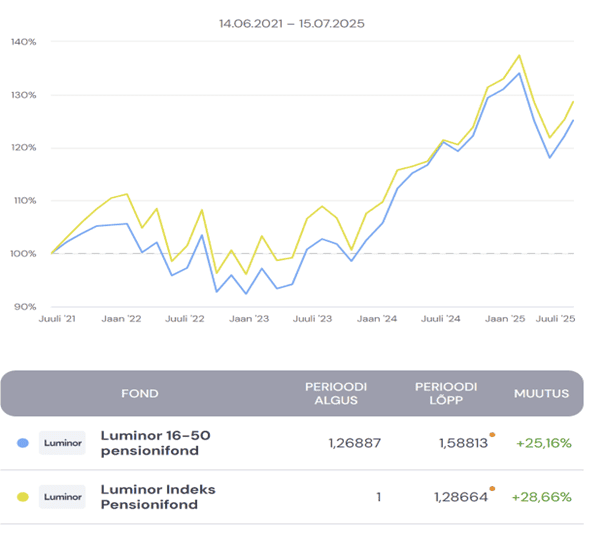Open the Luminor Indeks Pensionifond fund name
Screen dimensions: 605x537
pos(158,497)
